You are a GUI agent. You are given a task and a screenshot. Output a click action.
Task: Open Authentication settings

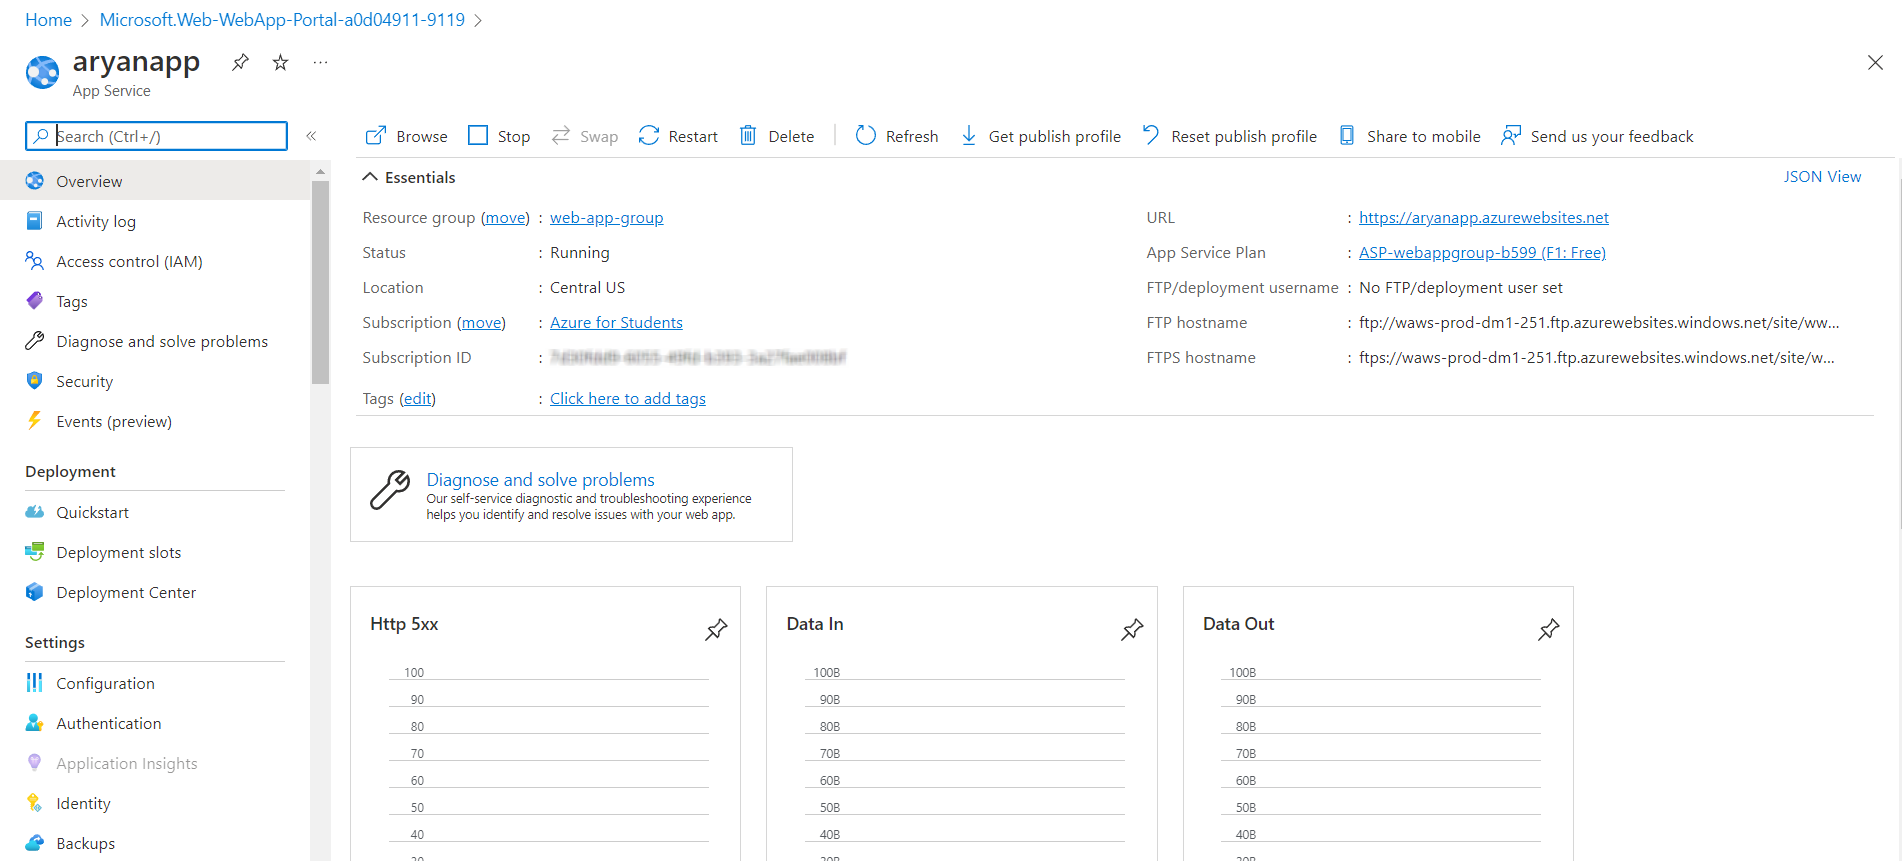pos(155,723)
